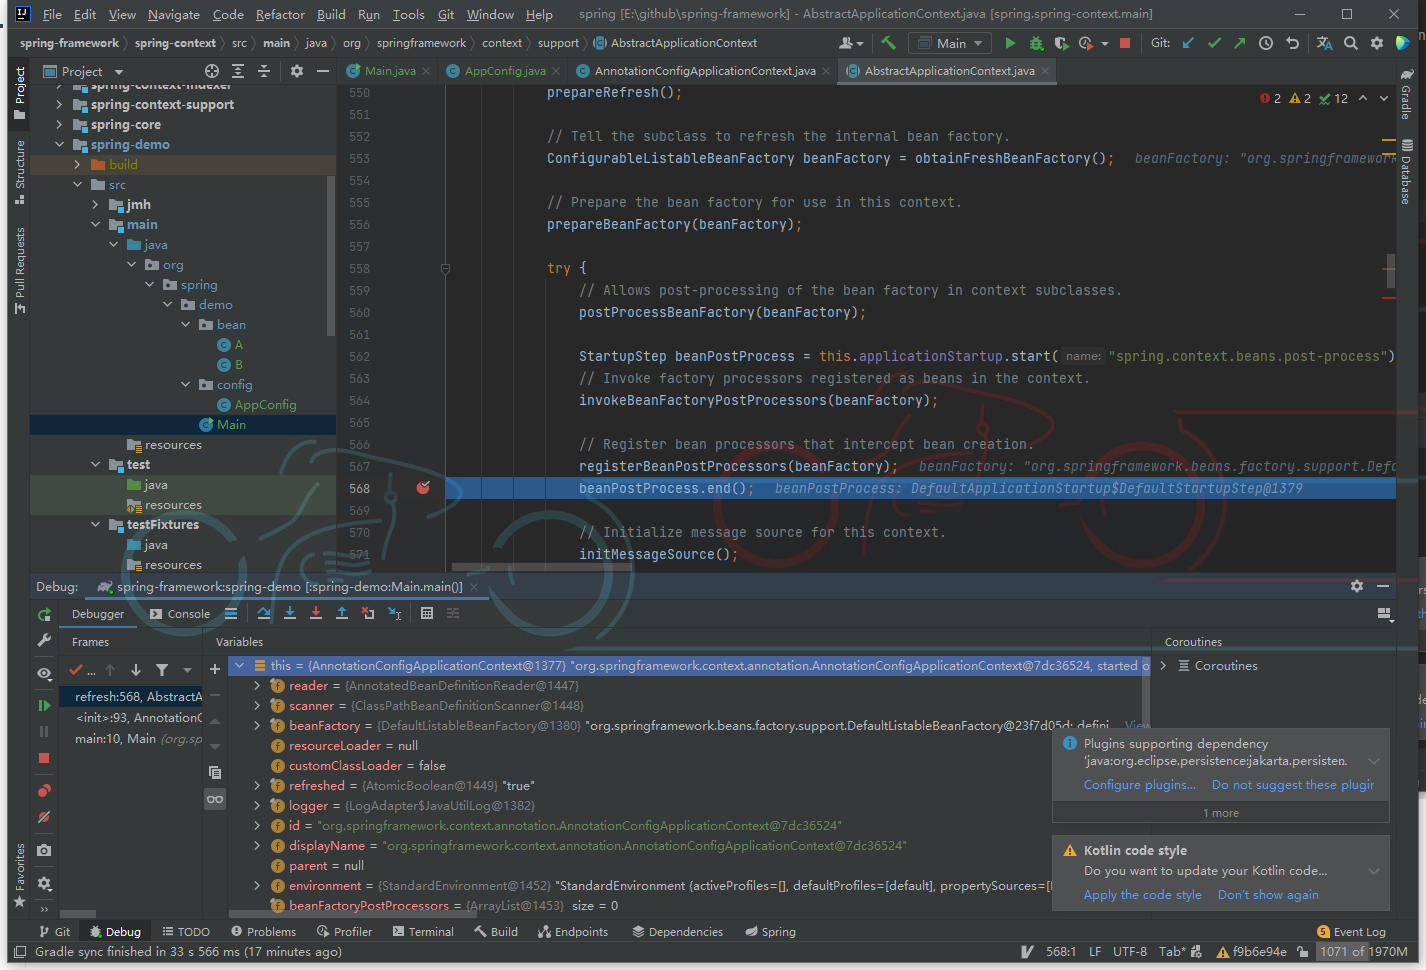Viewport: 1426px width, 970px height.
Task: Click Step Out in debugger toolbar
Action: click(x=342, y=613)
